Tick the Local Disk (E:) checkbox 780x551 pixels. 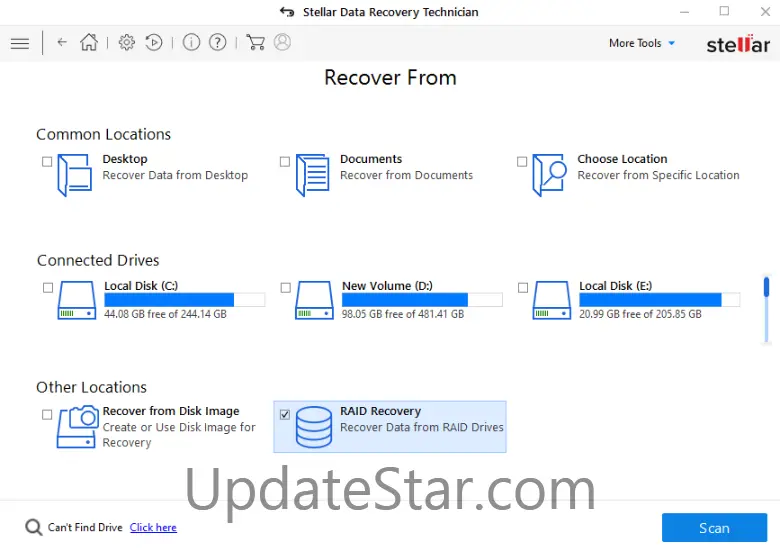pyautogui.click(x=523, y=288)
